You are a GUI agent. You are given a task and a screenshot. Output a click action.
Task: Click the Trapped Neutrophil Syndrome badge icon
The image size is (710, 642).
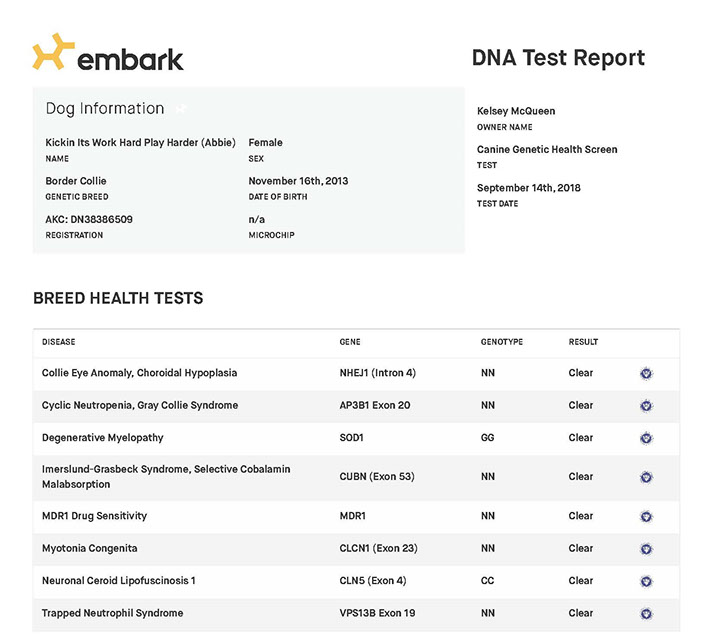646,613
